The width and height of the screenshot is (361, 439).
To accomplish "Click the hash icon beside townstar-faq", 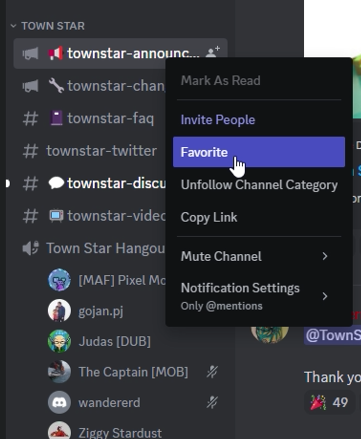I will pyautogui.click(x=30, y=119).
